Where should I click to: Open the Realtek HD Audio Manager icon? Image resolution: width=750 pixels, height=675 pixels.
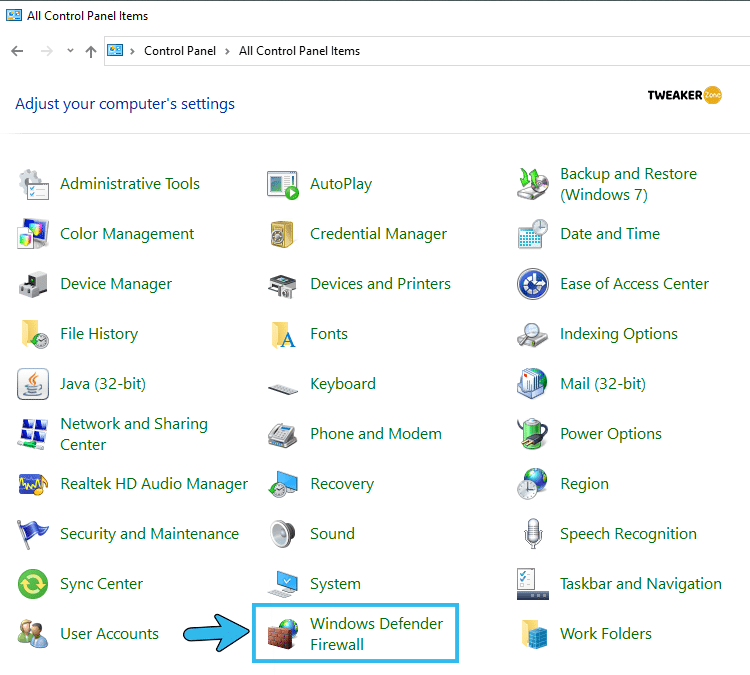(33, 485)
